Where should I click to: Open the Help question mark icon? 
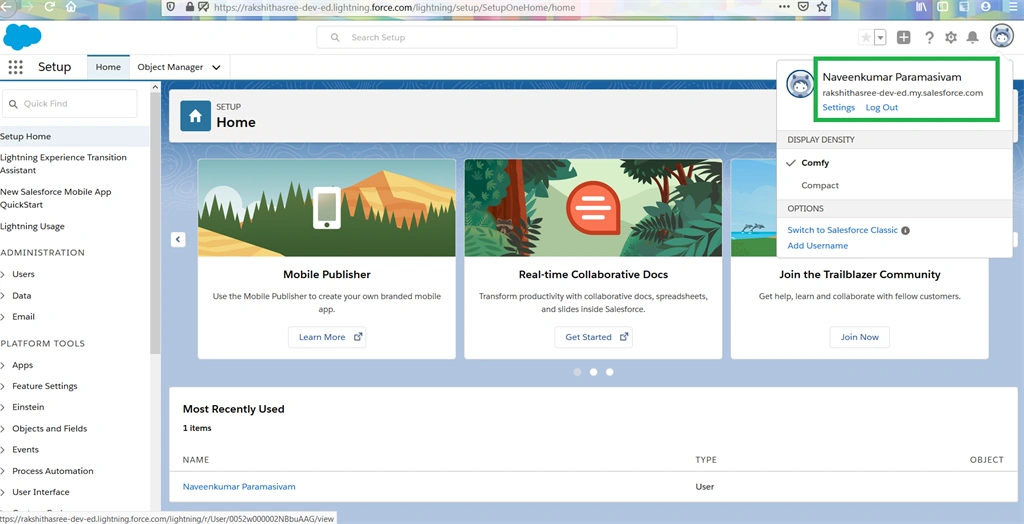pyautogui.click(x=929, y=37)
